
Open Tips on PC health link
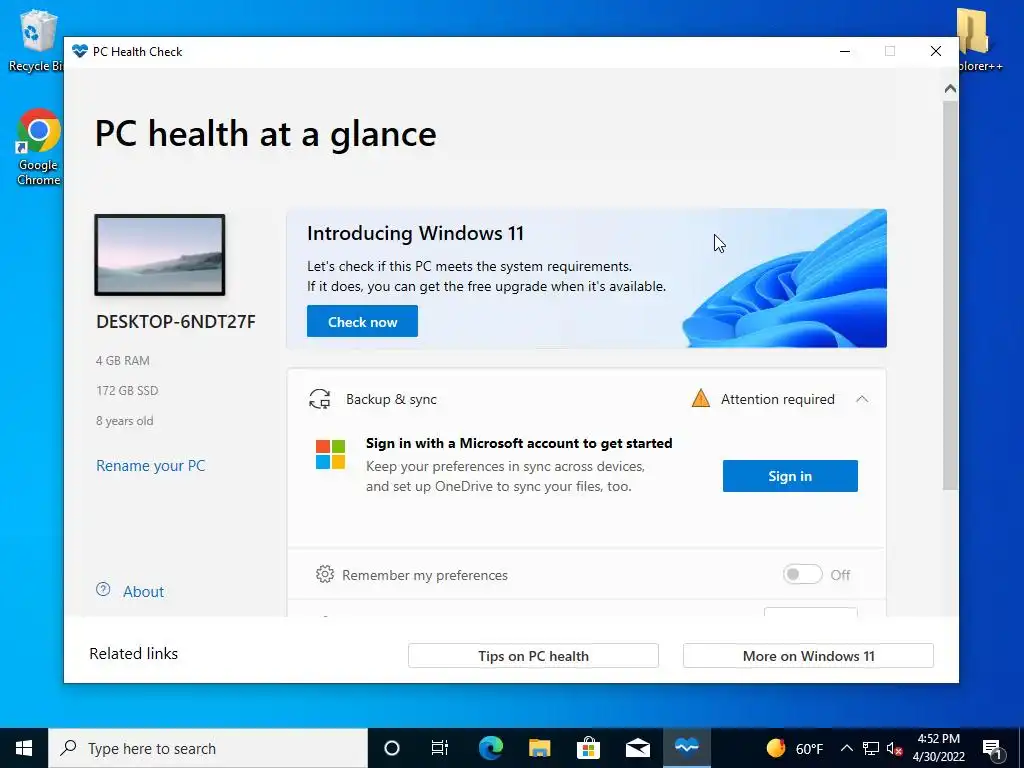(533, 656)
